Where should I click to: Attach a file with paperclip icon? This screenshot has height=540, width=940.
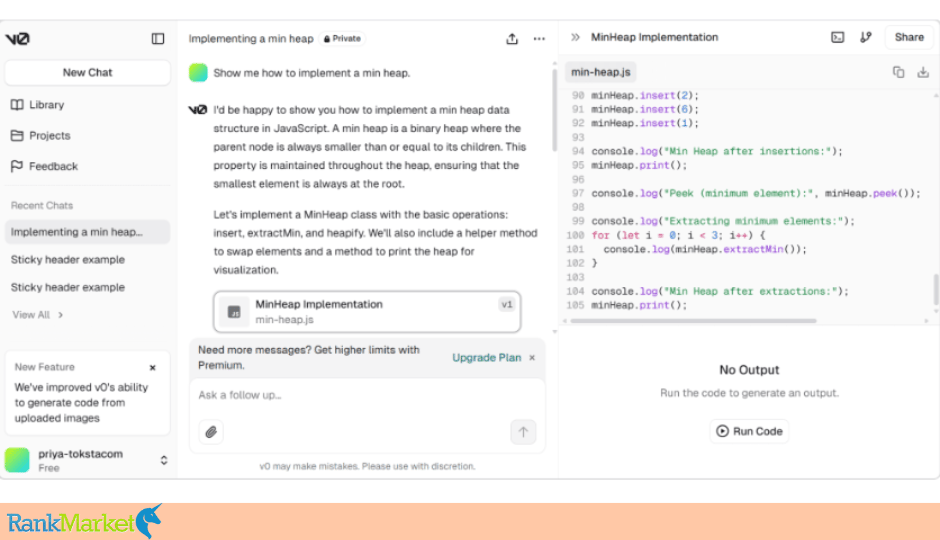tap(211, 432)
